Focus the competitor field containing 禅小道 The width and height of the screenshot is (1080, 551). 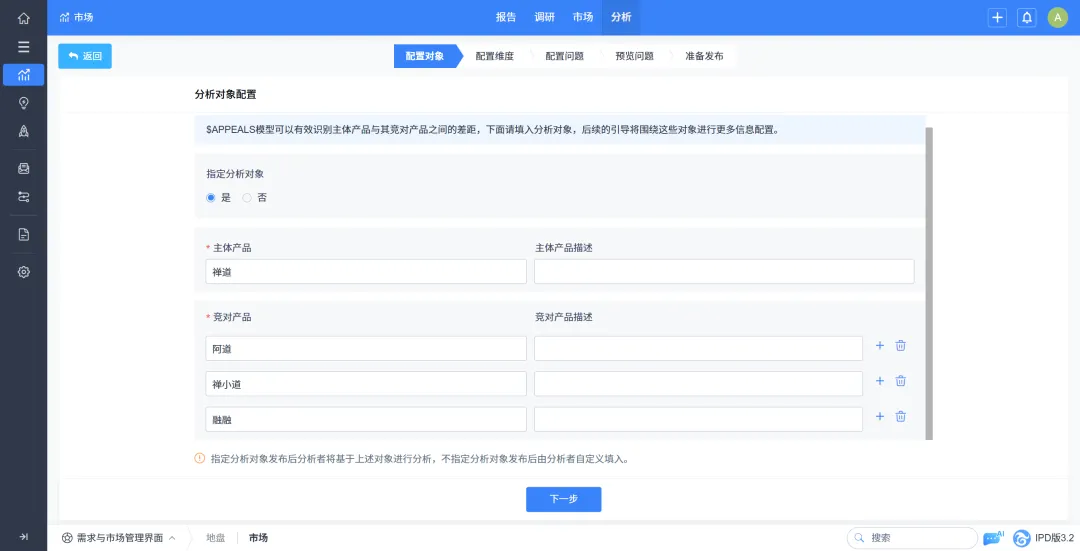coord(366,384)
